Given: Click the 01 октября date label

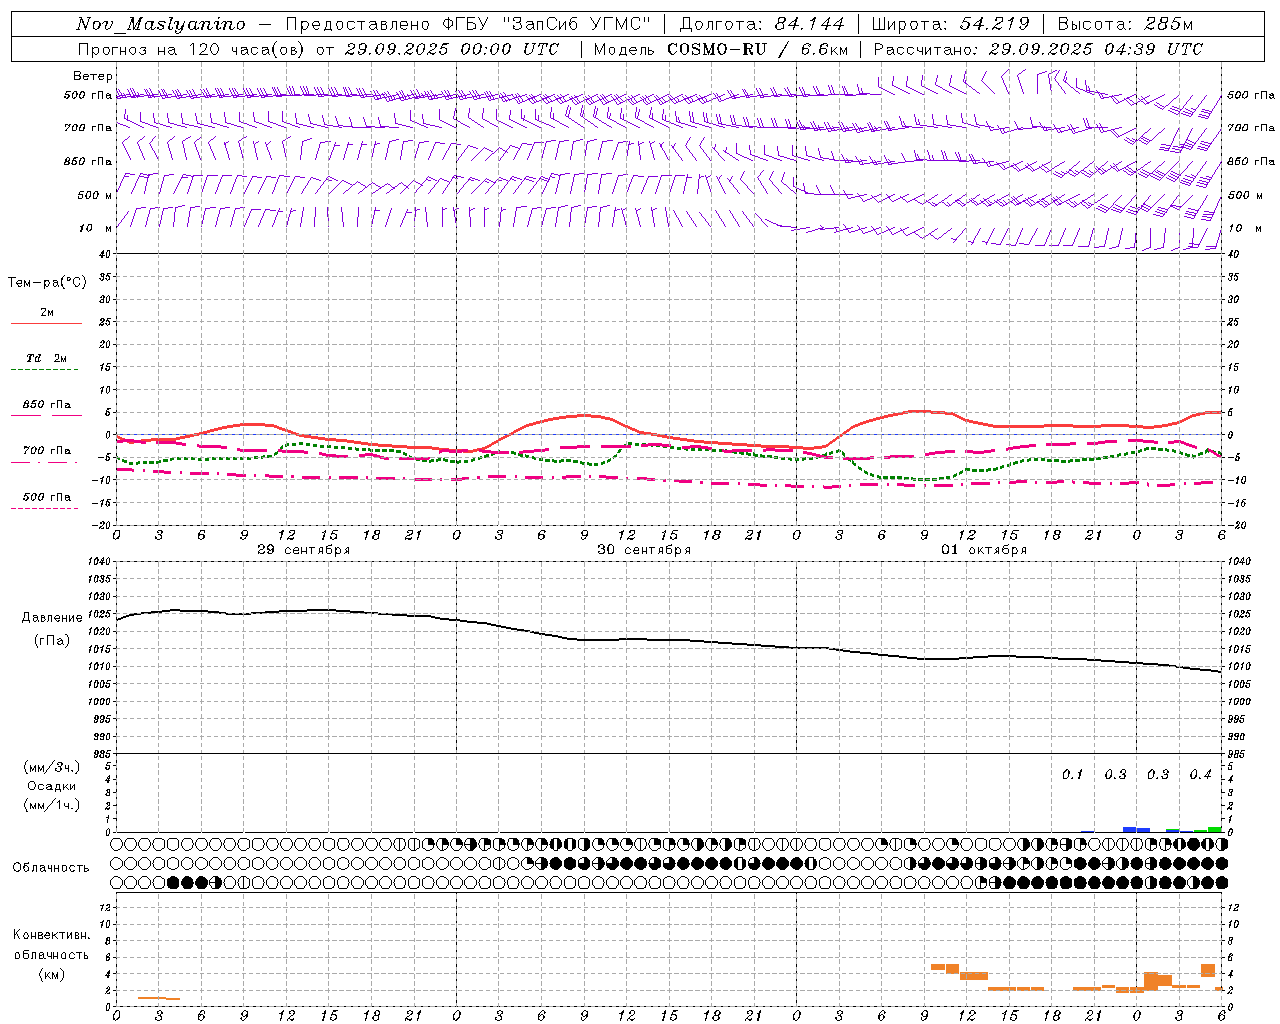Looking at the screenshot, I should (984, 550).
